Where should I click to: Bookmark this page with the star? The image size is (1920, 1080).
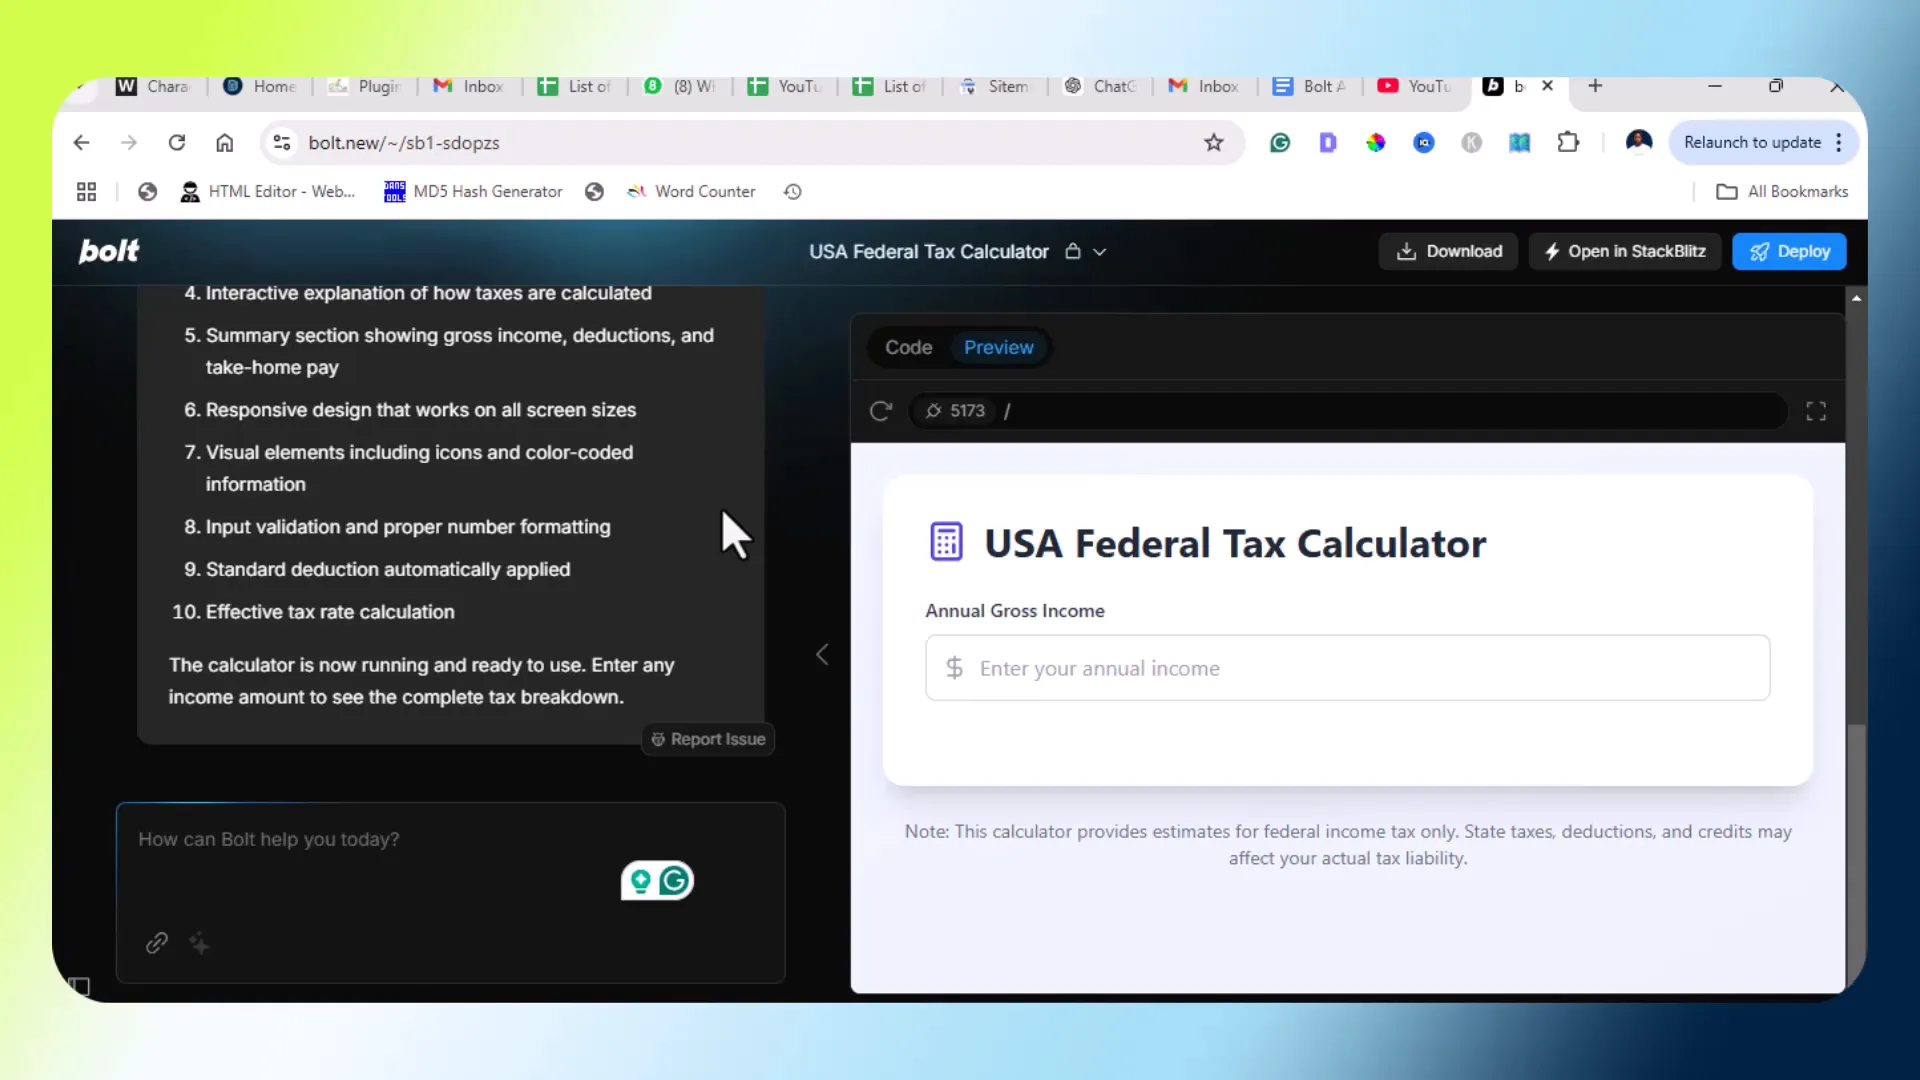coord(1214,143)
